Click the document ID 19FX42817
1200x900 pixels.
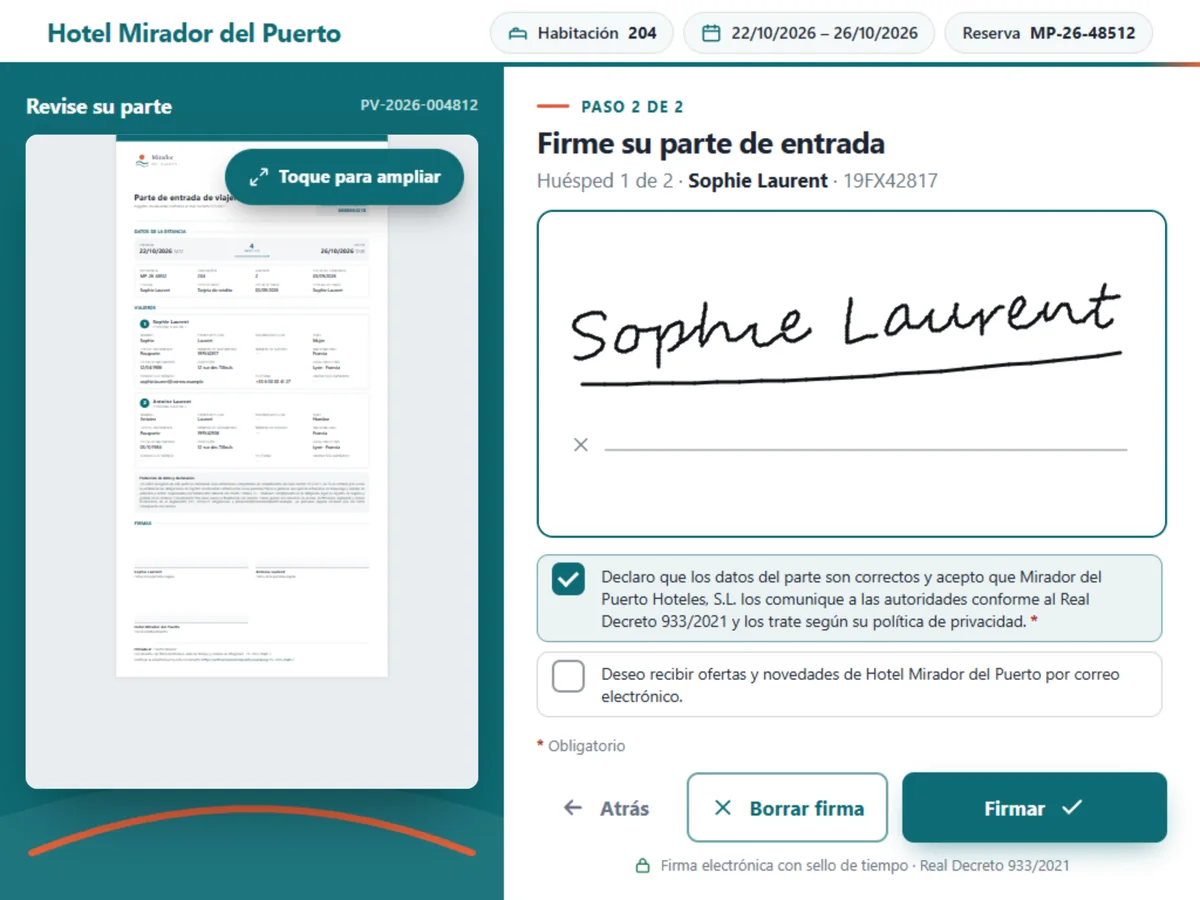pos(891,181)
